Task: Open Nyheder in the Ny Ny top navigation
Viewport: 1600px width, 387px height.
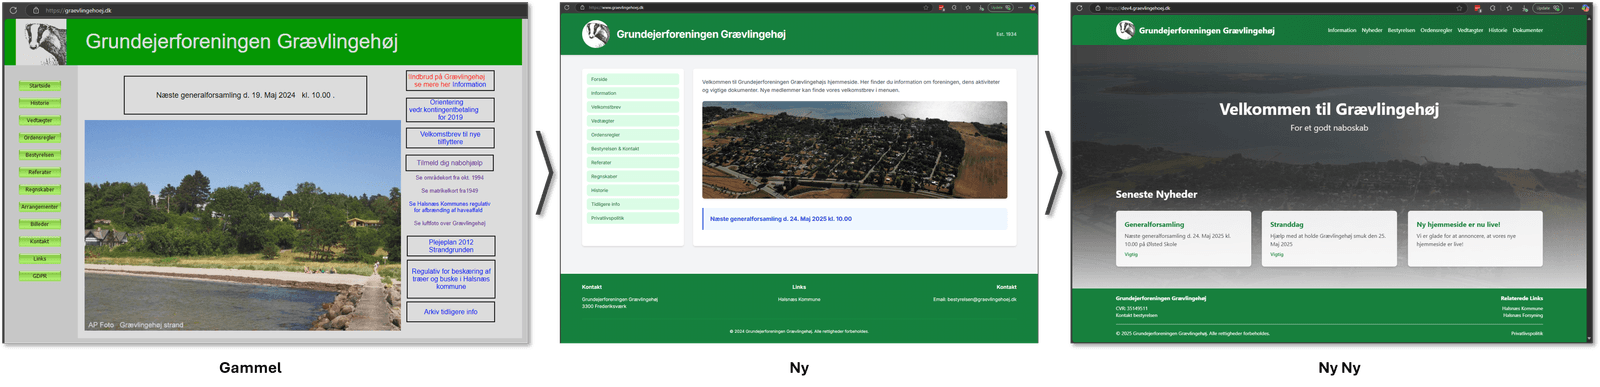Action: tap(1372, 30)
